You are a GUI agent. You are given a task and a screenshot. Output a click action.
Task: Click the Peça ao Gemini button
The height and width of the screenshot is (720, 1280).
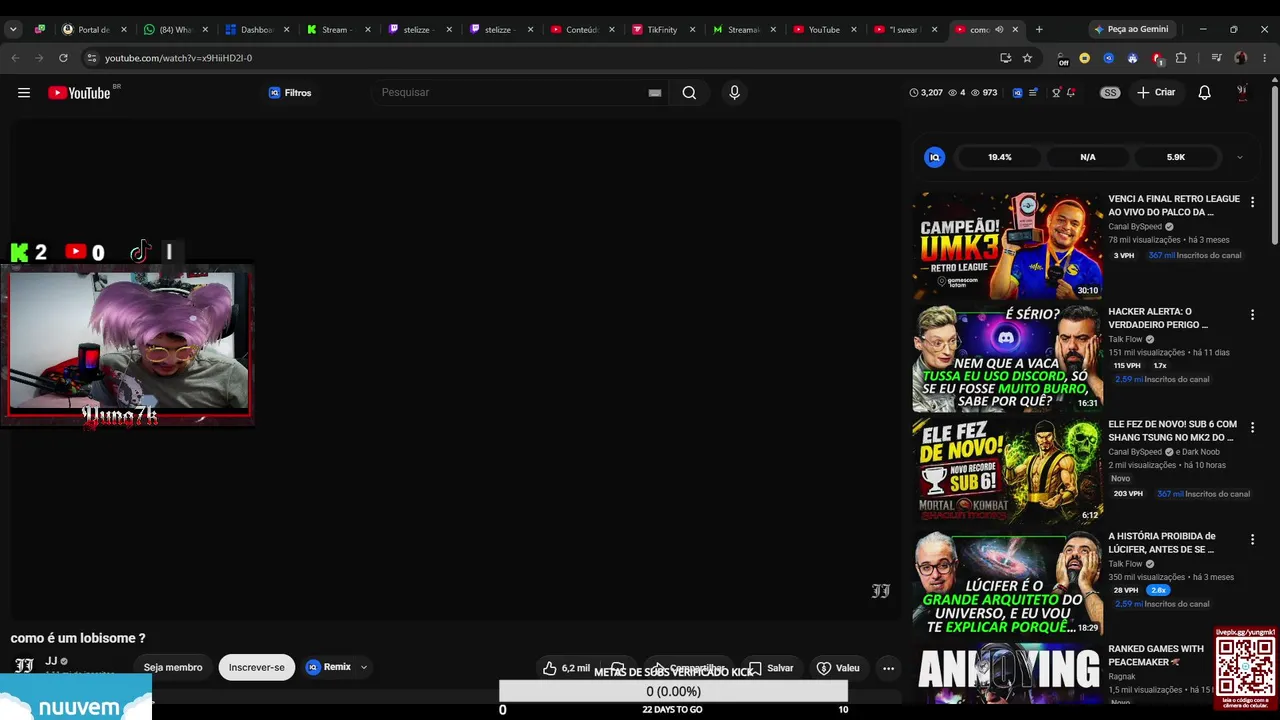tap(1131, 30)
